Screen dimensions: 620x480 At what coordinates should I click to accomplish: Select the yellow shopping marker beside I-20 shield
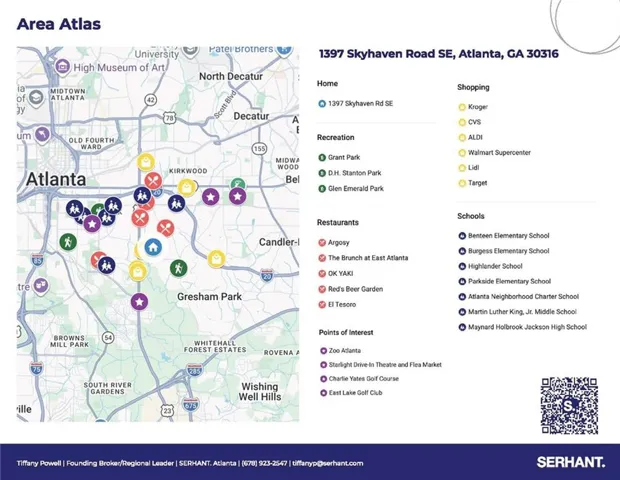[216, 259]
